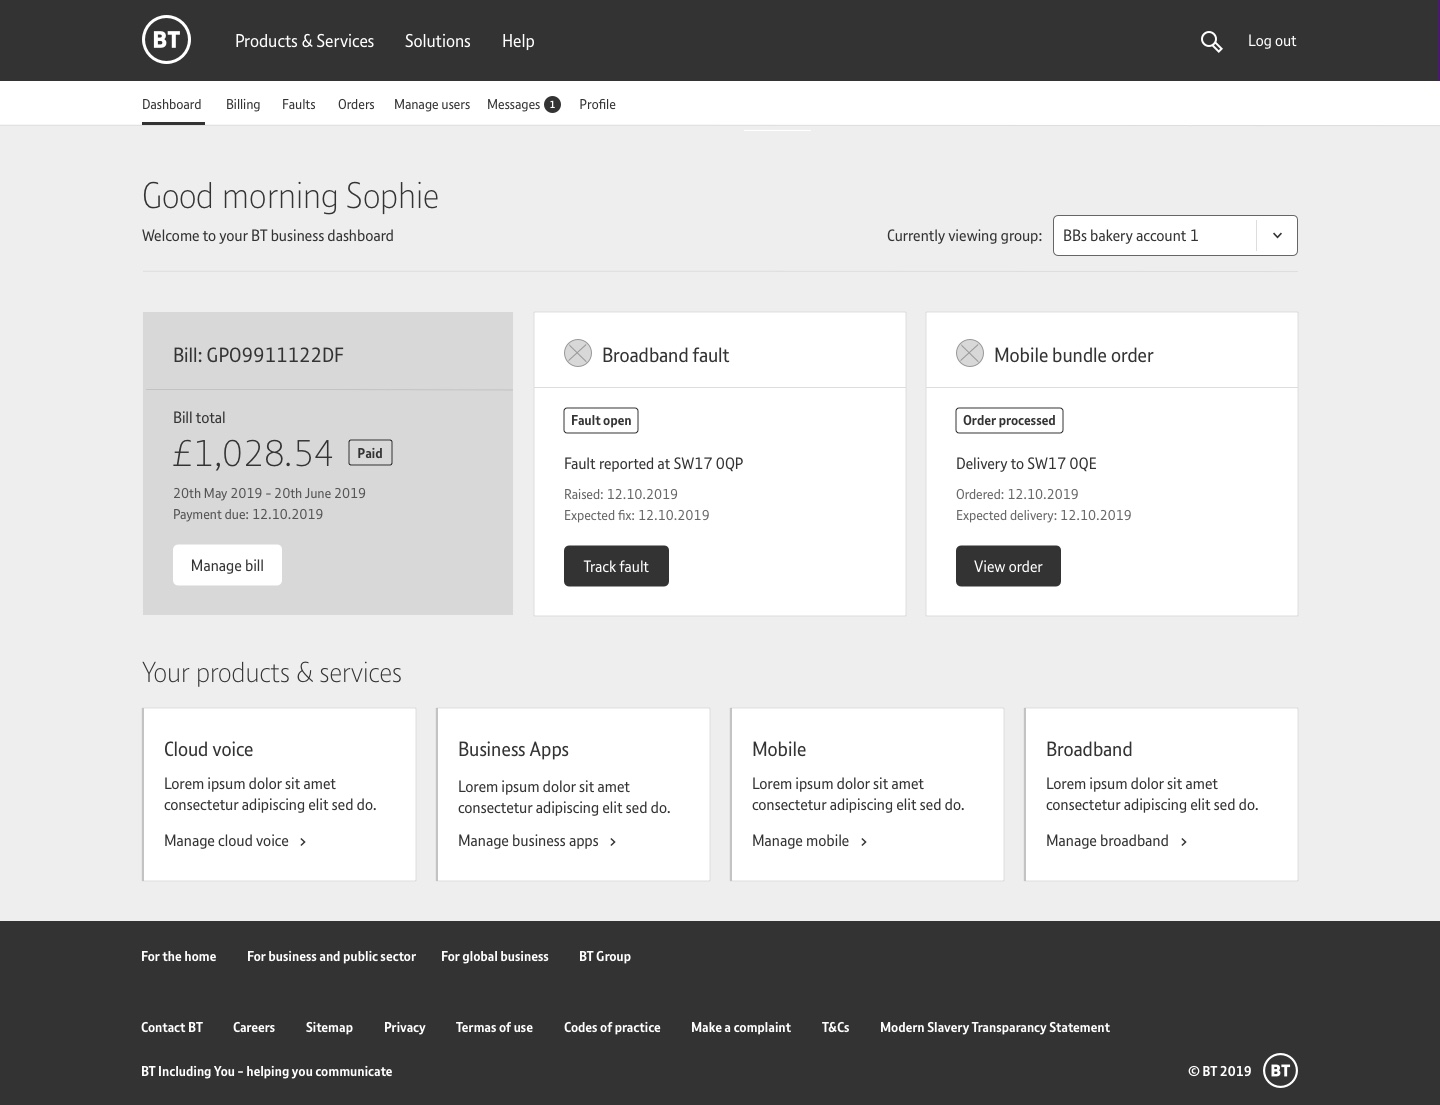Viewport: 1440px width, 1105px height.
Task: Open the Messages tab
Action: tap(513, 104)
